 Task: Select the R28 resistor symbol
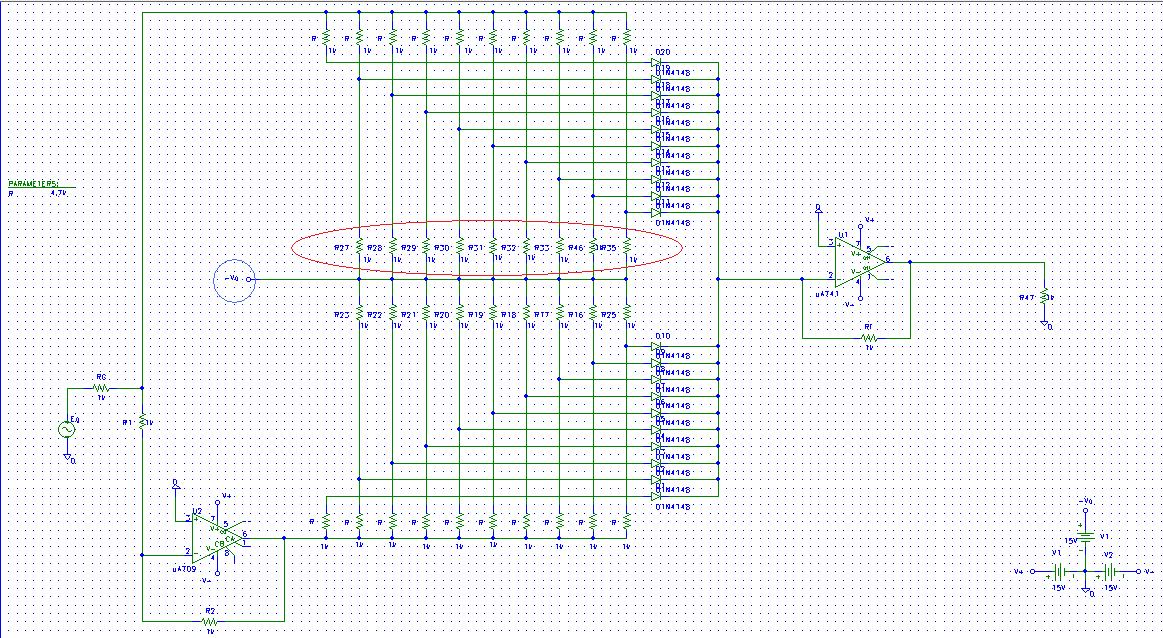click(392, 246)
